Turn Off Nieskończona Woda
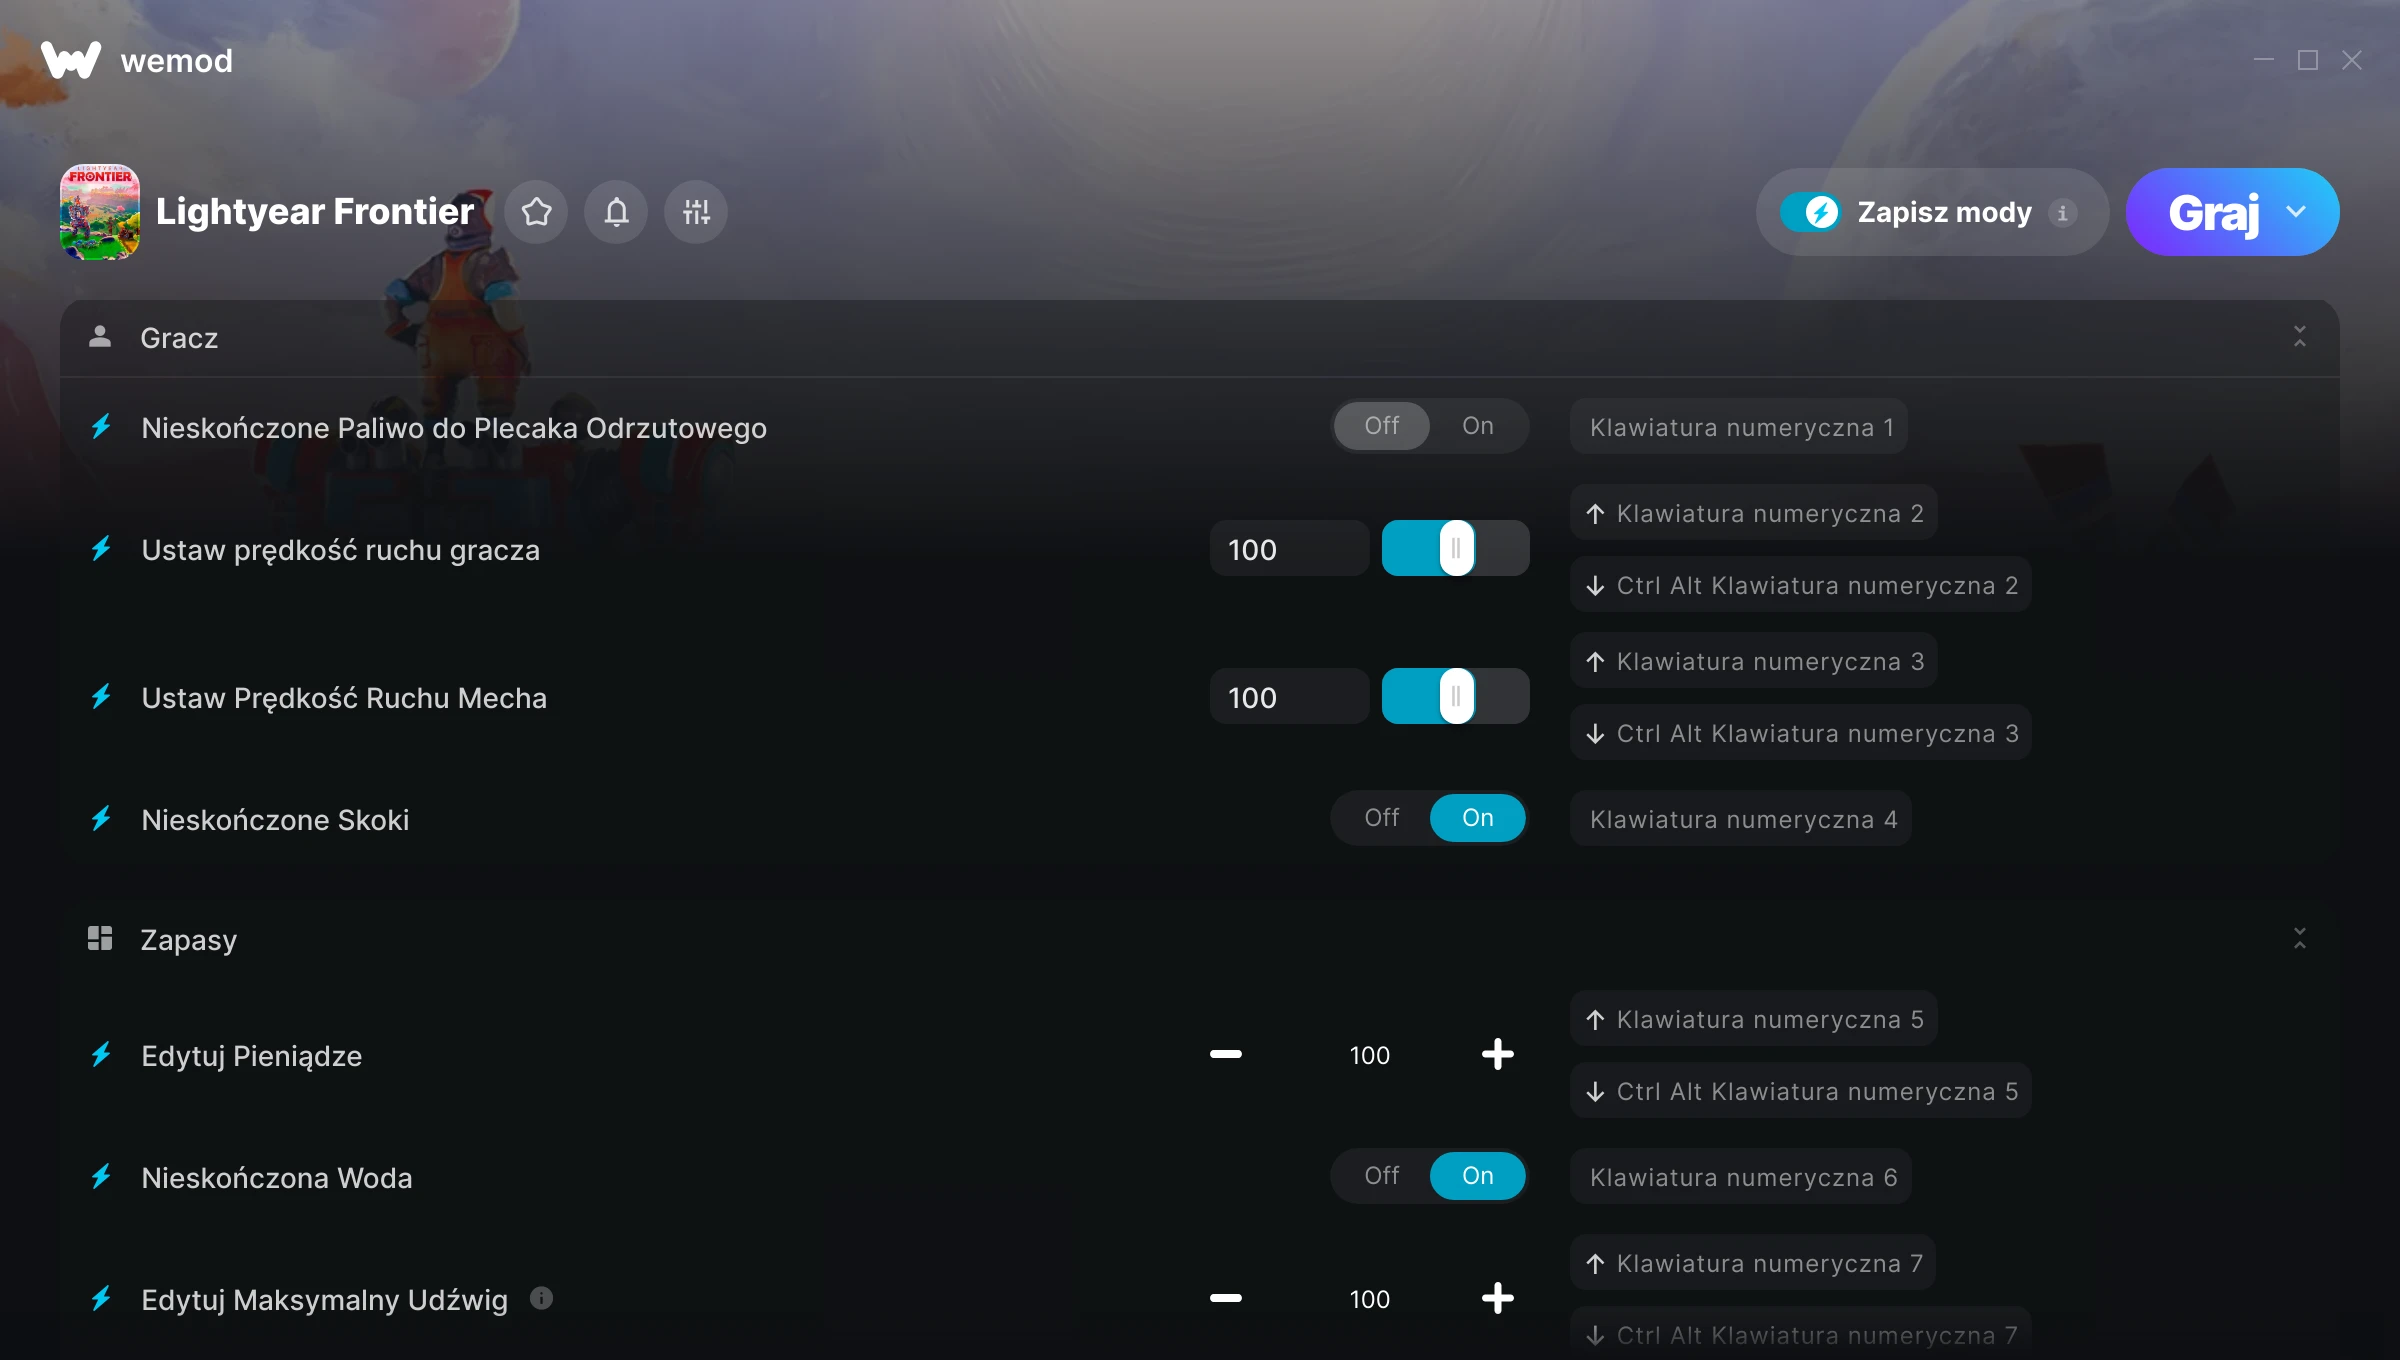The width and height of the screenshot is (2400, 1360). pyautogui.click(x=1381, y=1176)
